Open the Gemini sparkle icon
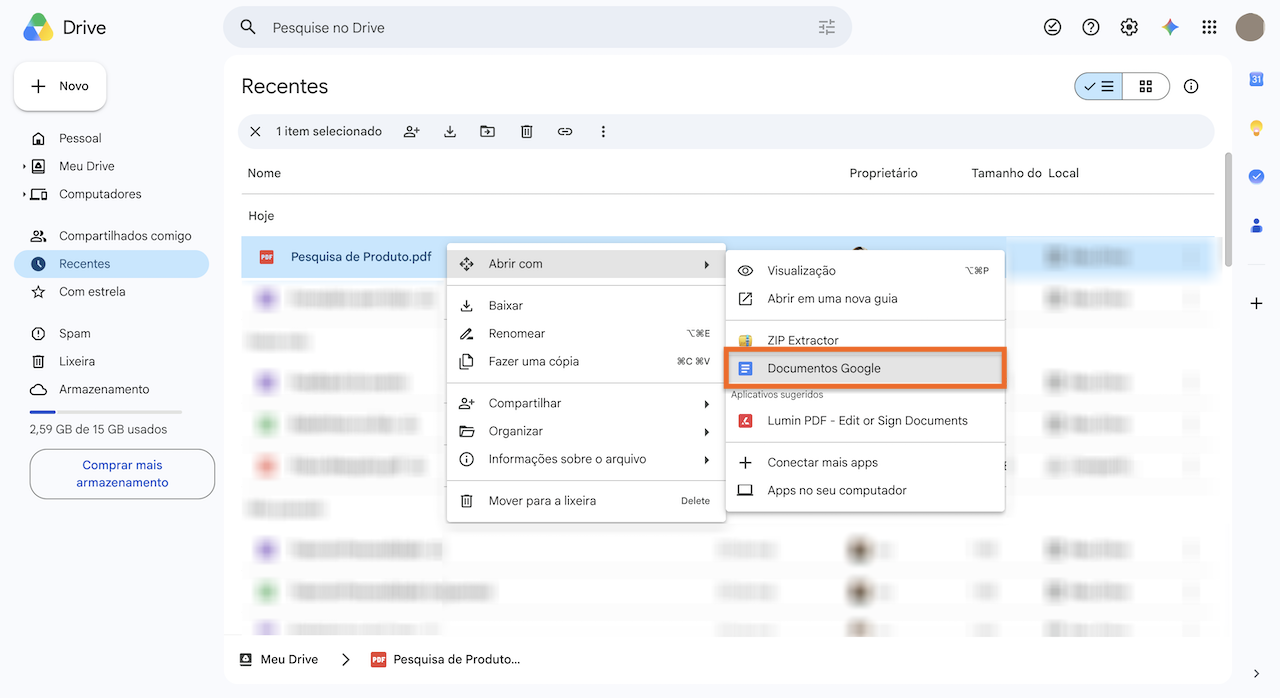The image size is (1280, 698). click(1170, 27)
